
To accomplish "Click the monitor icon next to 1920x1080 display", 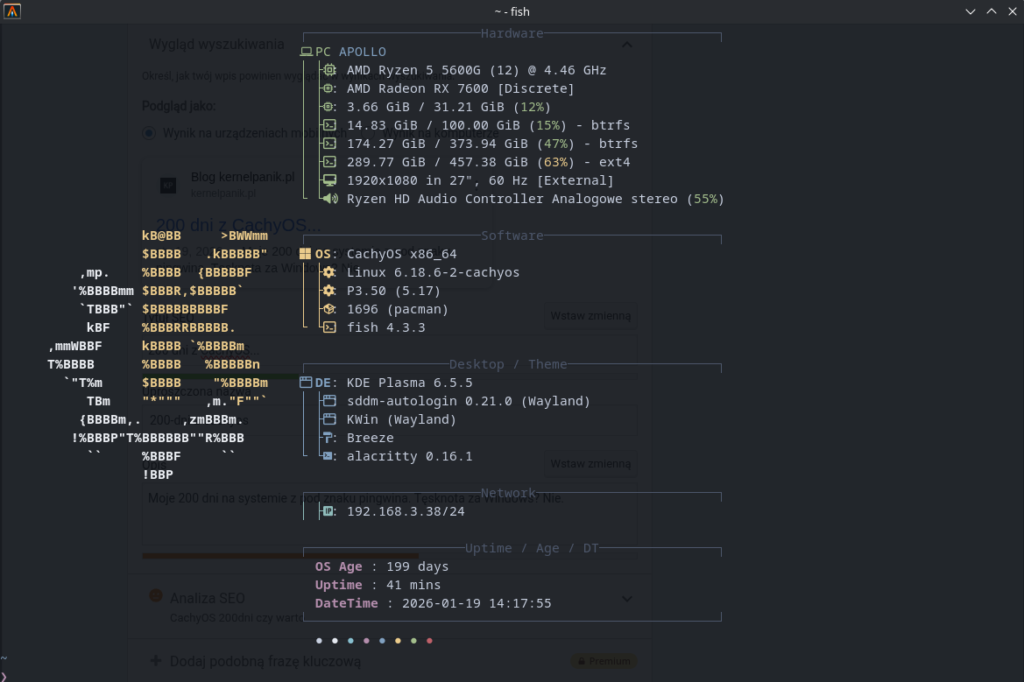I will tap(329, 180).
